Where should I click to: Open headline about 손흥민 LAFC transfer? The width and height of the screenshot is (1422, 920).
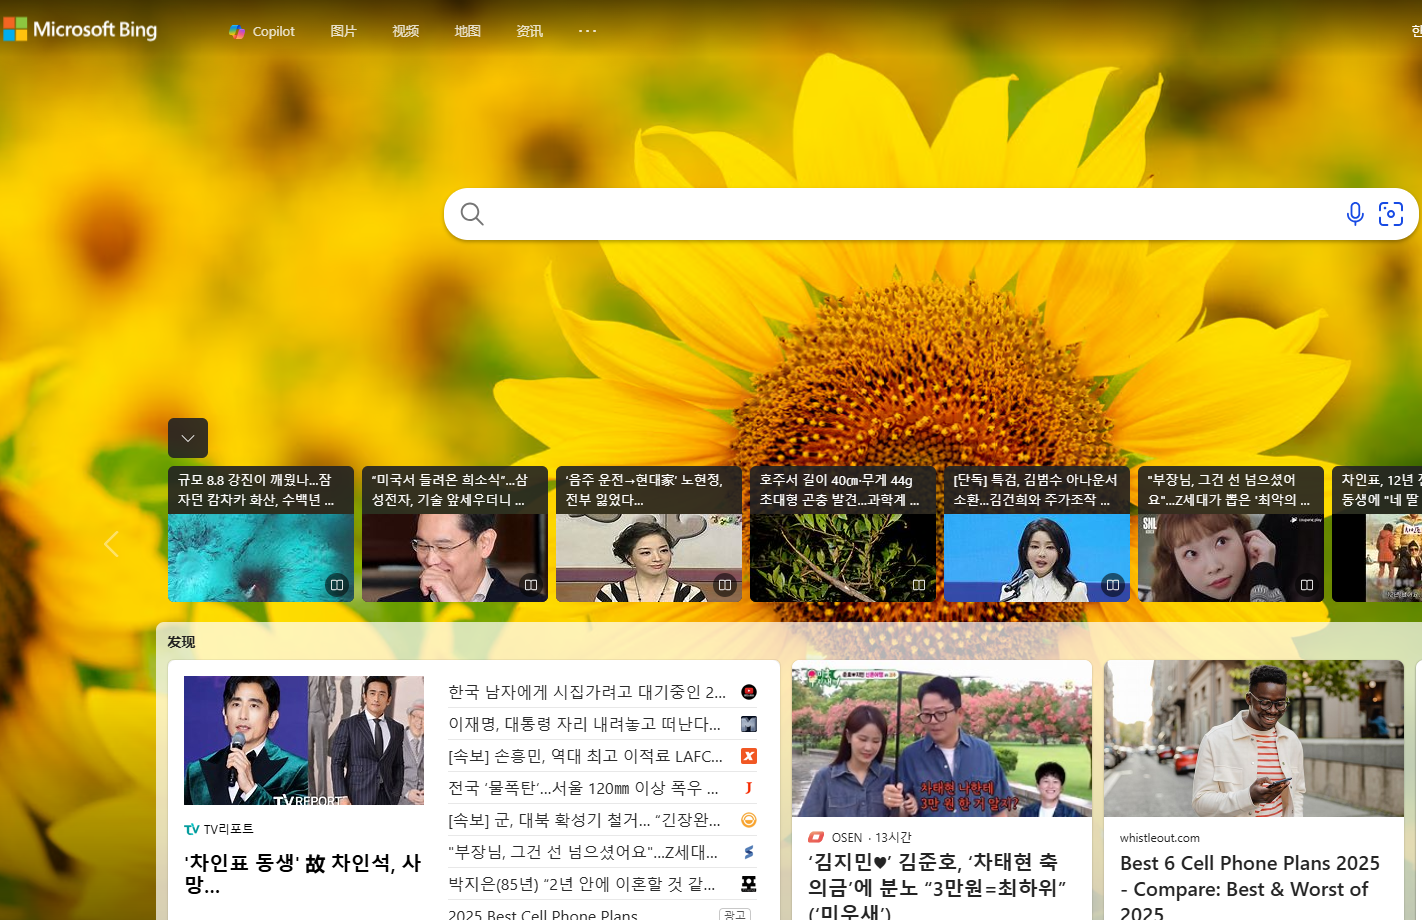click(585, 756)
